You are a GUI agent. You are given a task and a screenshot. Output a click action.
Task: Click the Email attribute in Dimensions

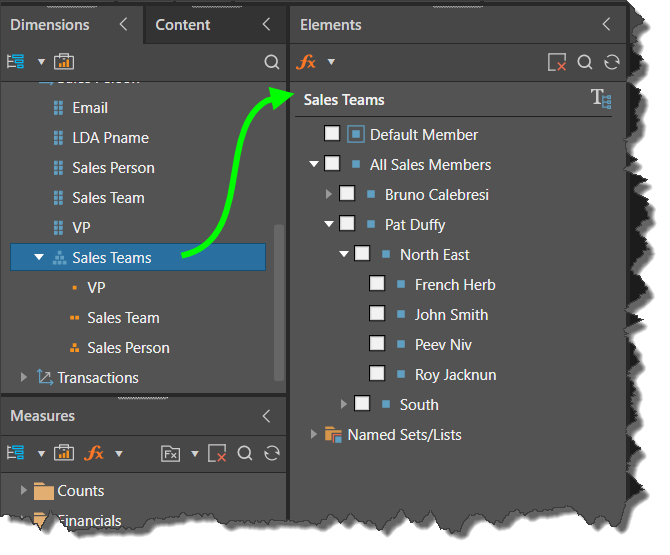(x=90, y=108)
